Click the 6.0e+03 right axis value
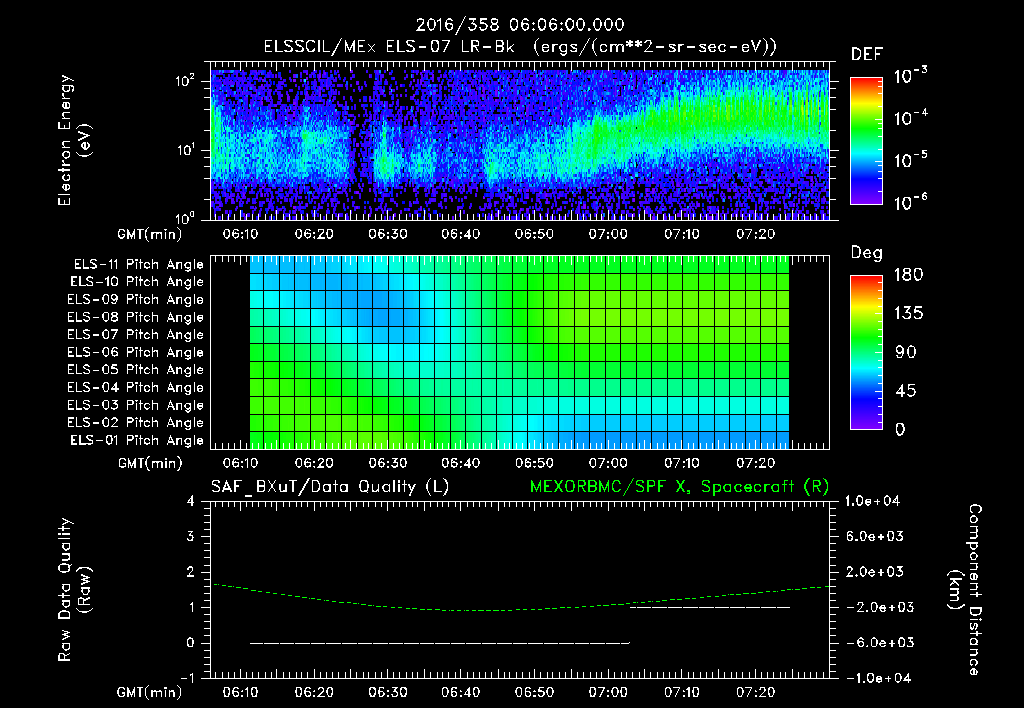This screenshot has height=708, width=1024. tap(875, 536)
